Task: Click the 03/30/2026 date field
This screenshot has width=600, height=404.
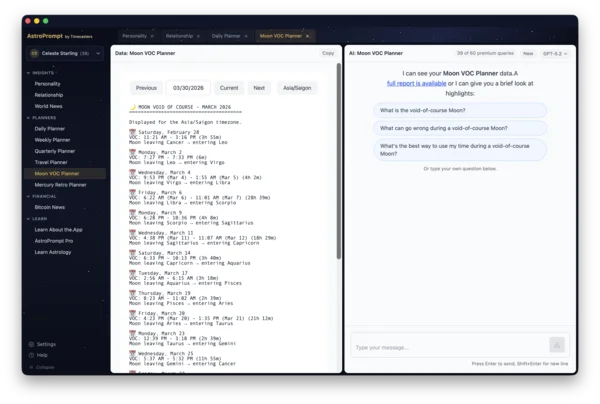Action: 188,88
